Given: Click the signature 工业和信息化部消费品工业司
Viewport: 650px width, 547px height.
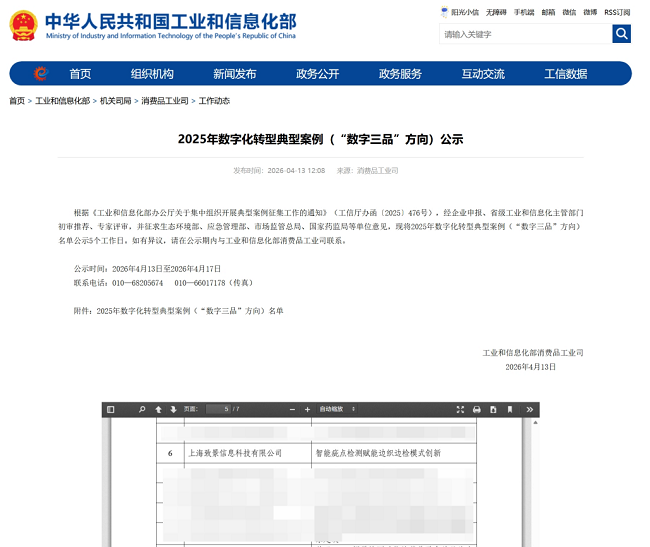Looking at the screenshot, I should [533, 353].
